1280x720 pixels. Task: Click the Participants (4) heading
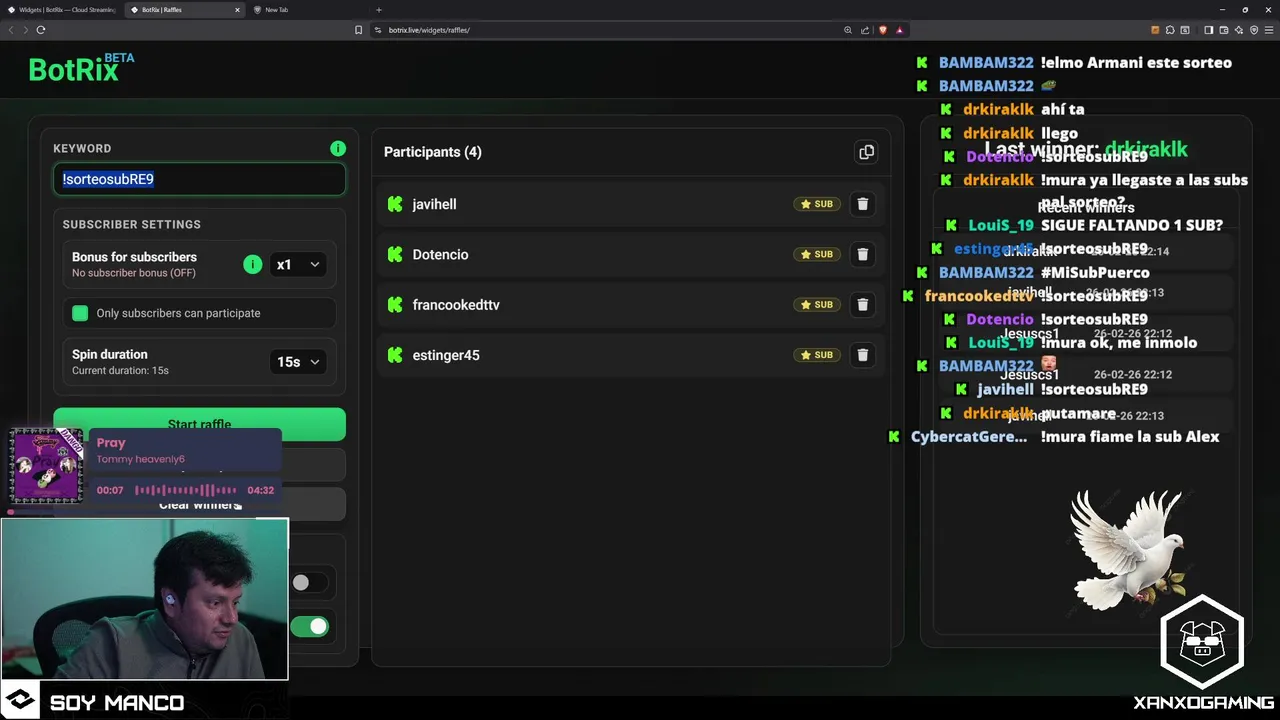433,152
